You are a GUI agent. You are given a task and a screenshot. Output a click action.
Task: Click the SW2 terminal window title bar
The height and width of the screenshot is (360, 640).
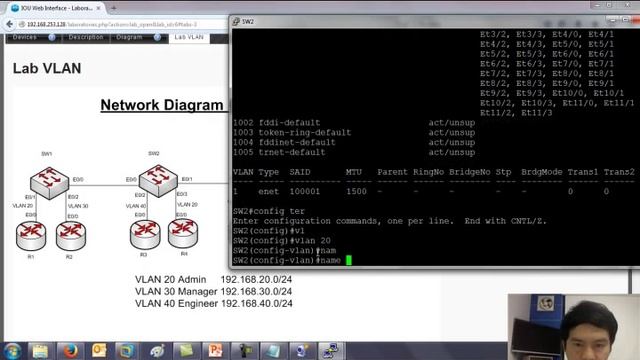434,22
